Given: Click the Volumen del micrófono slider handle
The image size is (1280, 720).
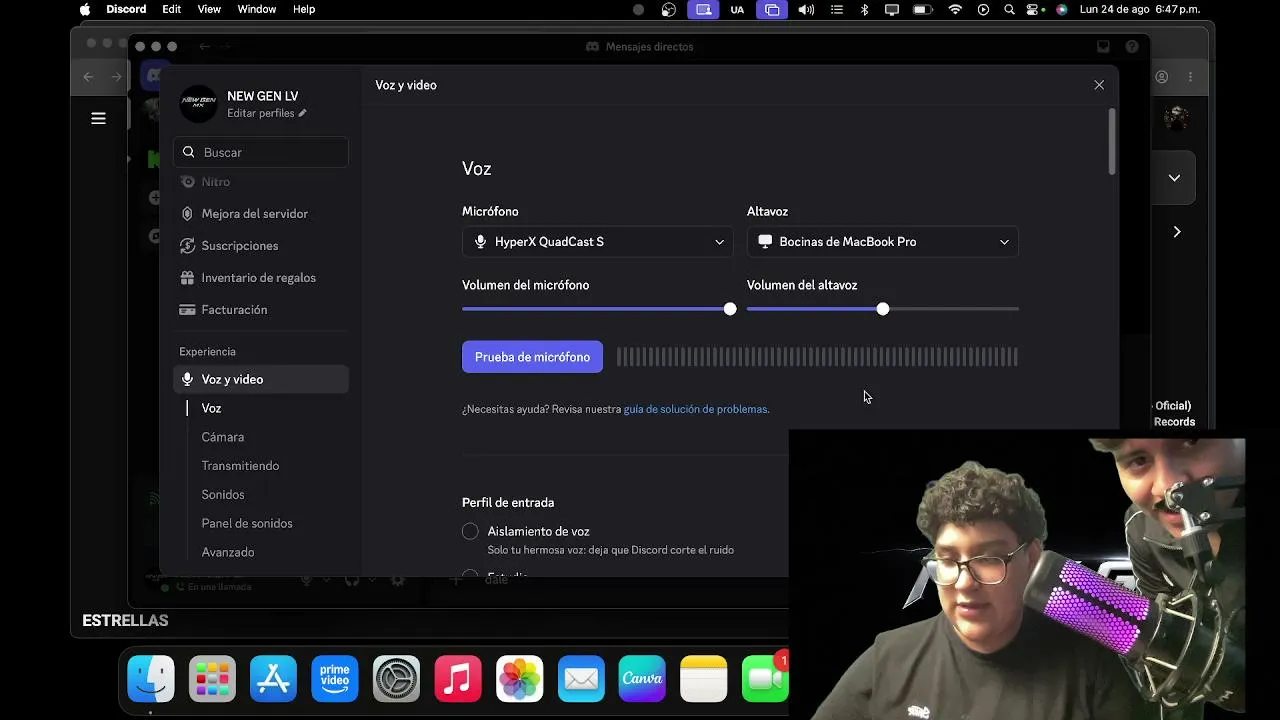Looking at the screenshot, I should 730,309.
